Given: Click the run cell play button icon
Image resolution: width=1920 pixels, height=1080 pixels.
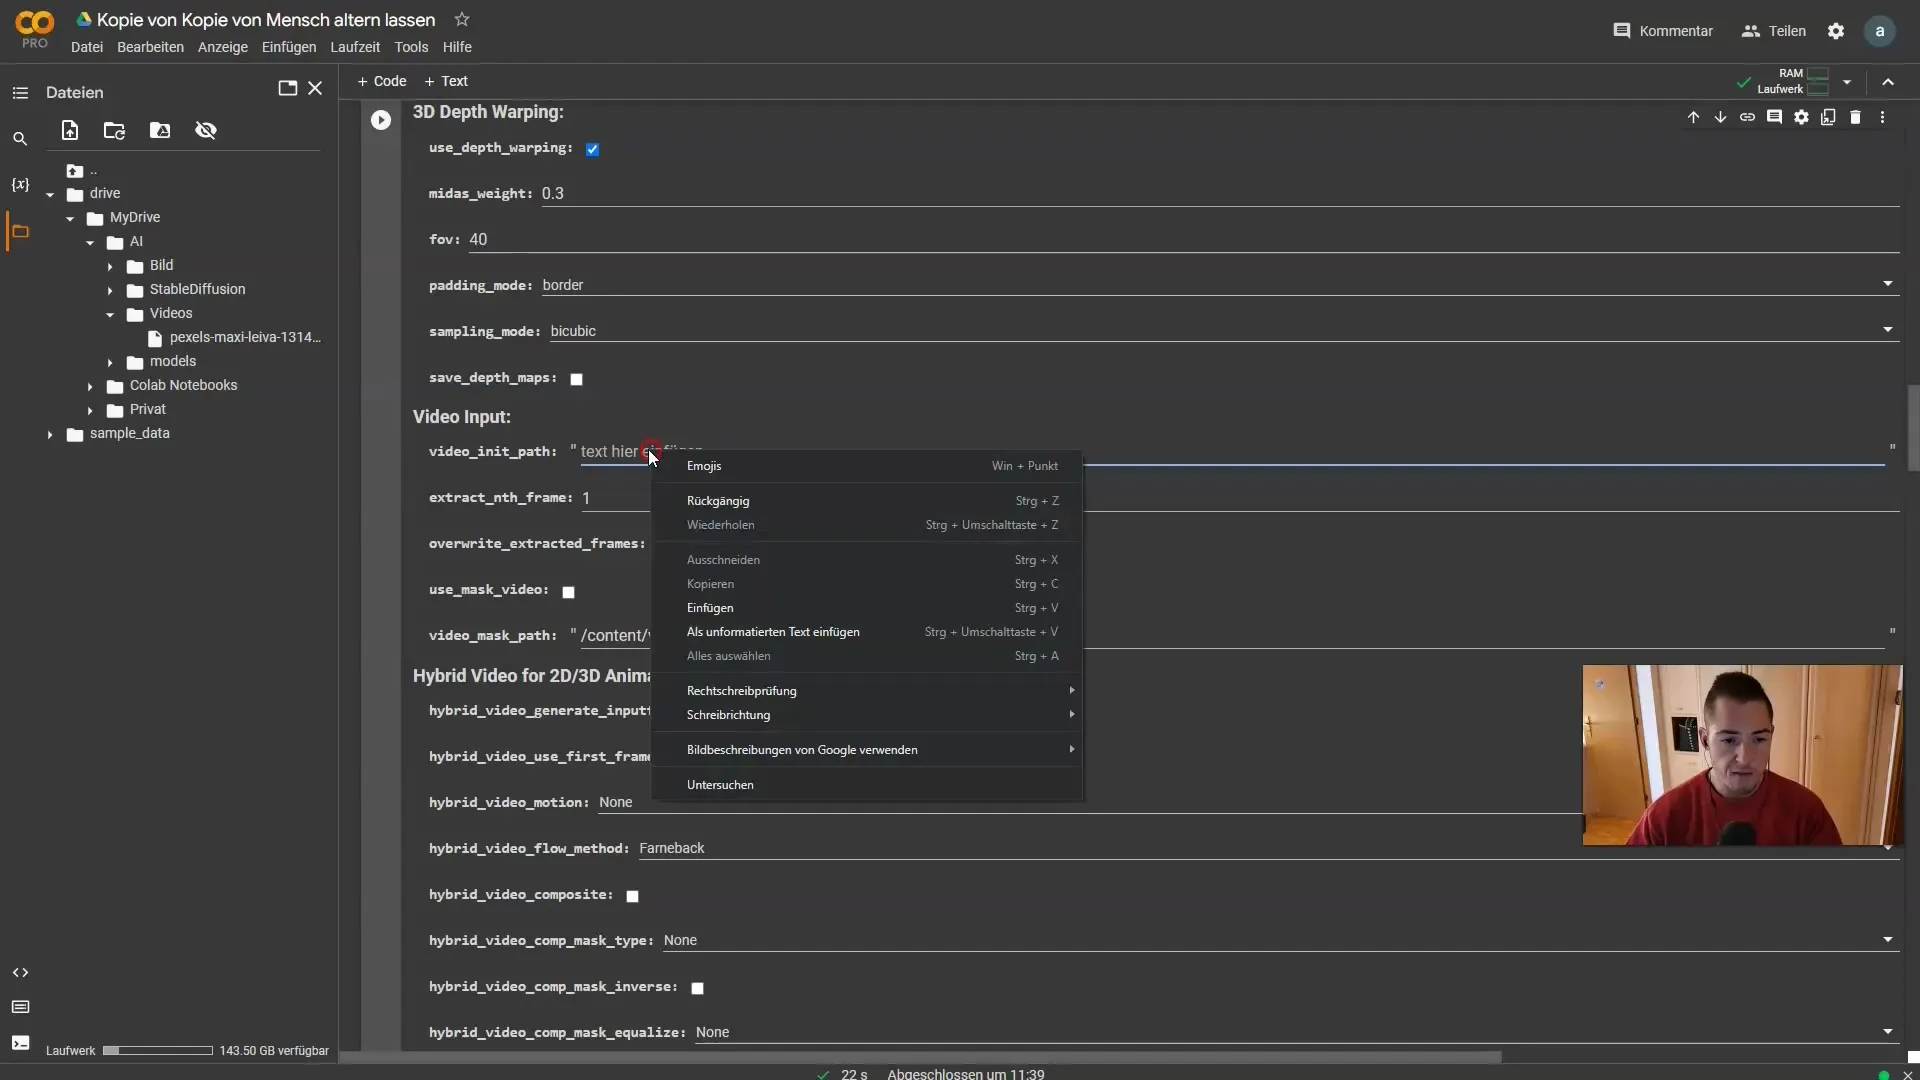Looking at the screenshot, I should (381, 119).
